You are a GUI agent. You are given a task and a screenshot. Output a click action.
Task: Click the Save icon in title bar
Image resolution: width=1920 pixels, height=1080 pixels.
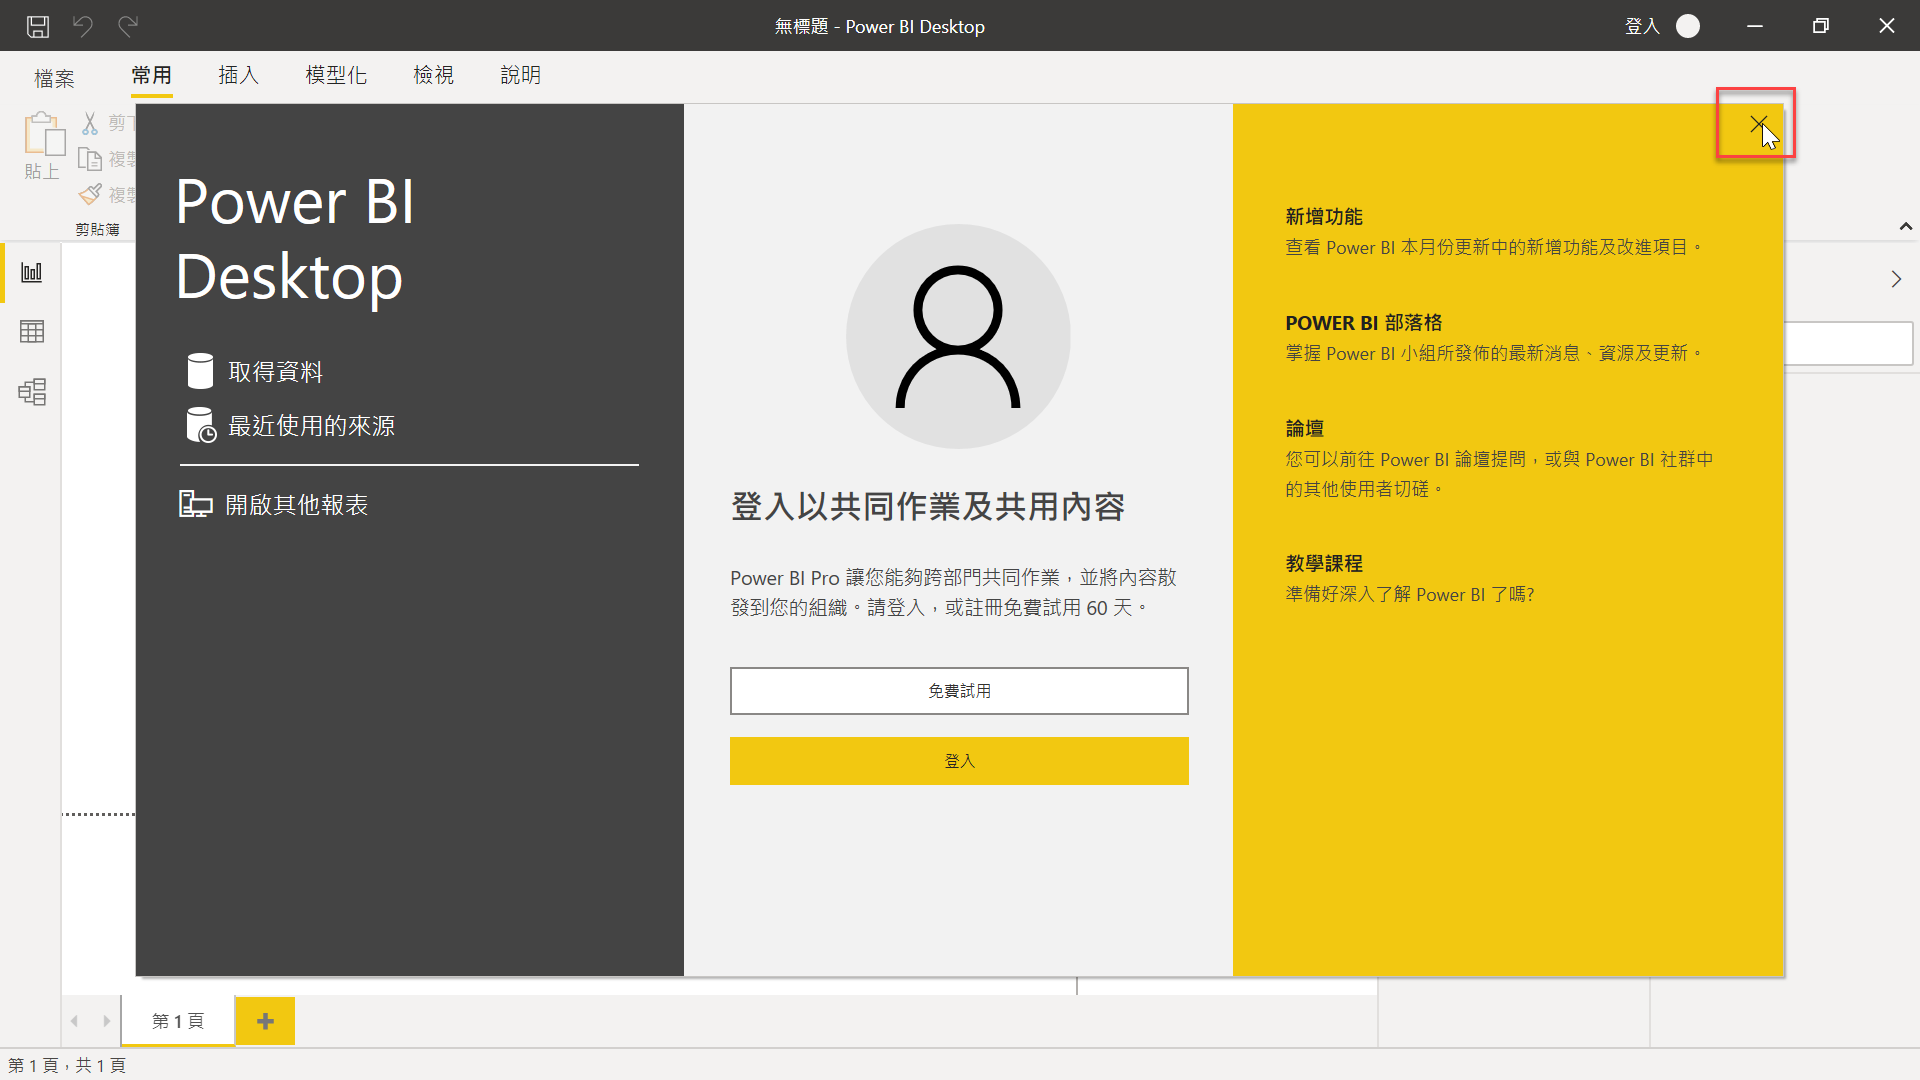(38, 26)
